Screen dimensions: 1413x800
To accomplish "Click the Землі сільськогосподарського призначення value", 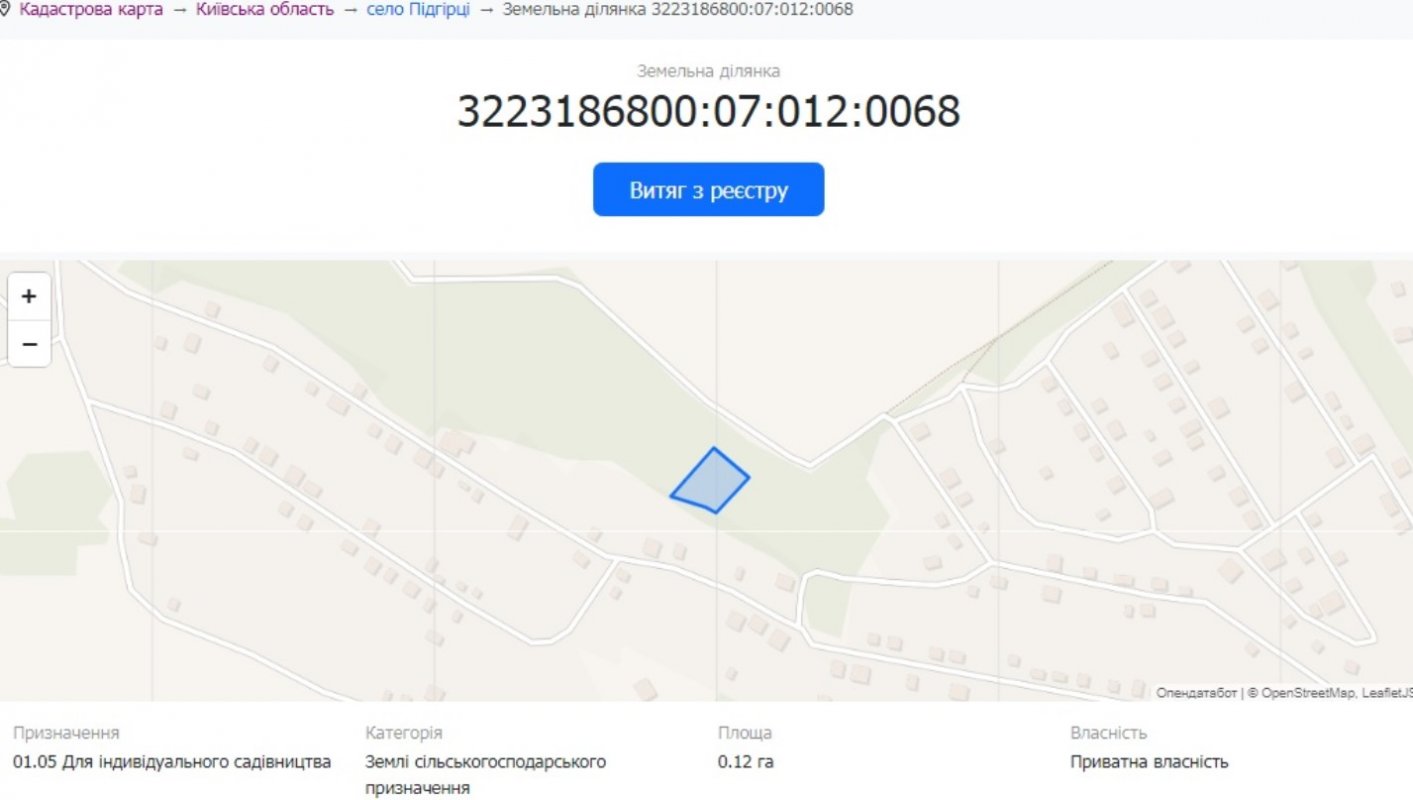I will (486, 774).
